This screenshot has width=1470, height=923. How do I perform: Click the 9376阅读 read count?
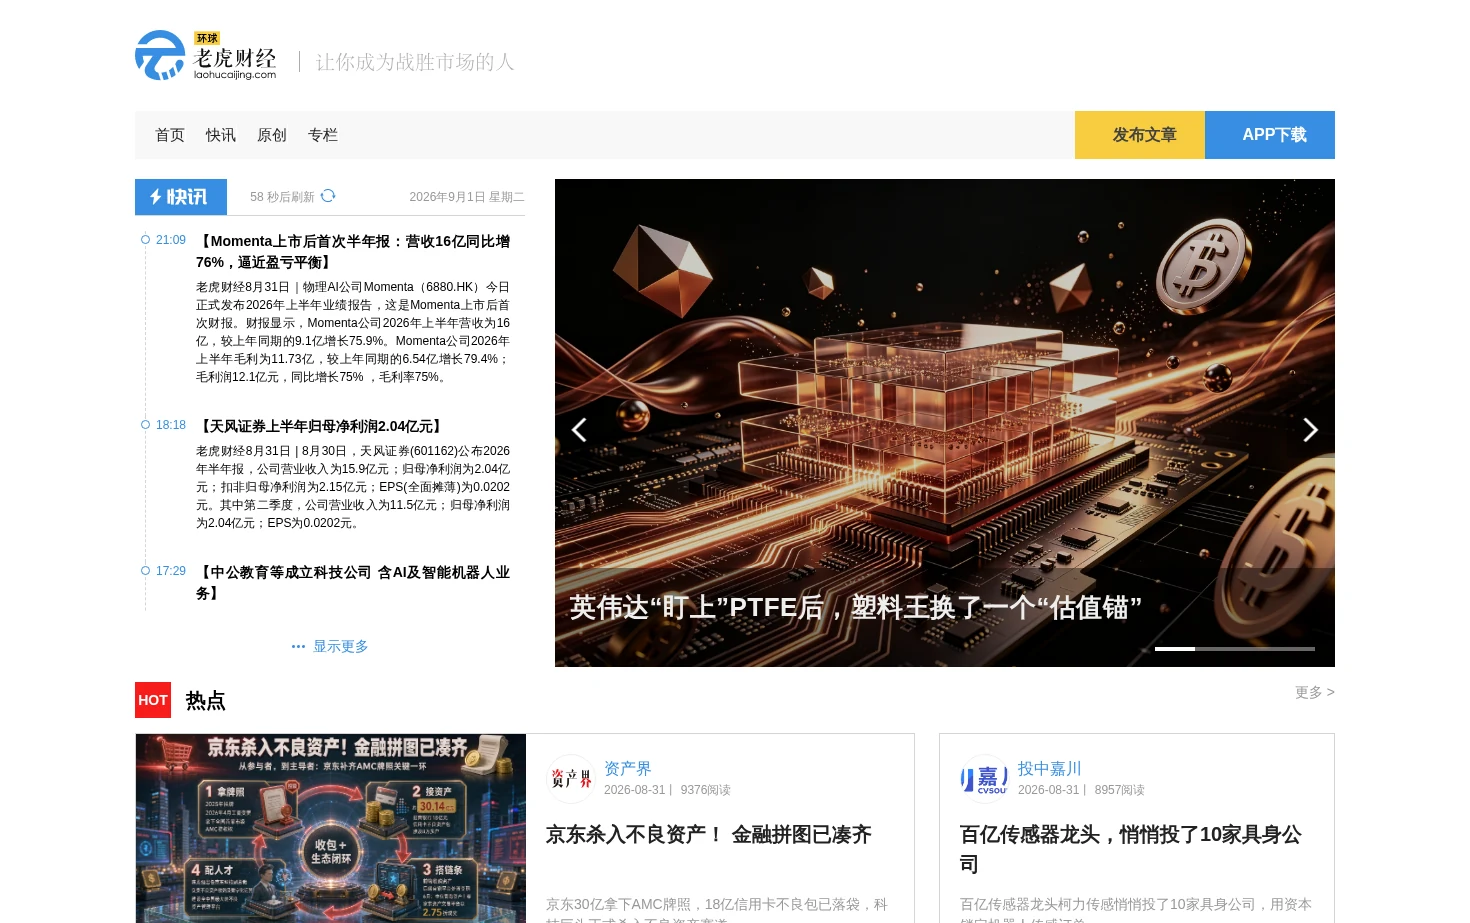coord(706,790)
